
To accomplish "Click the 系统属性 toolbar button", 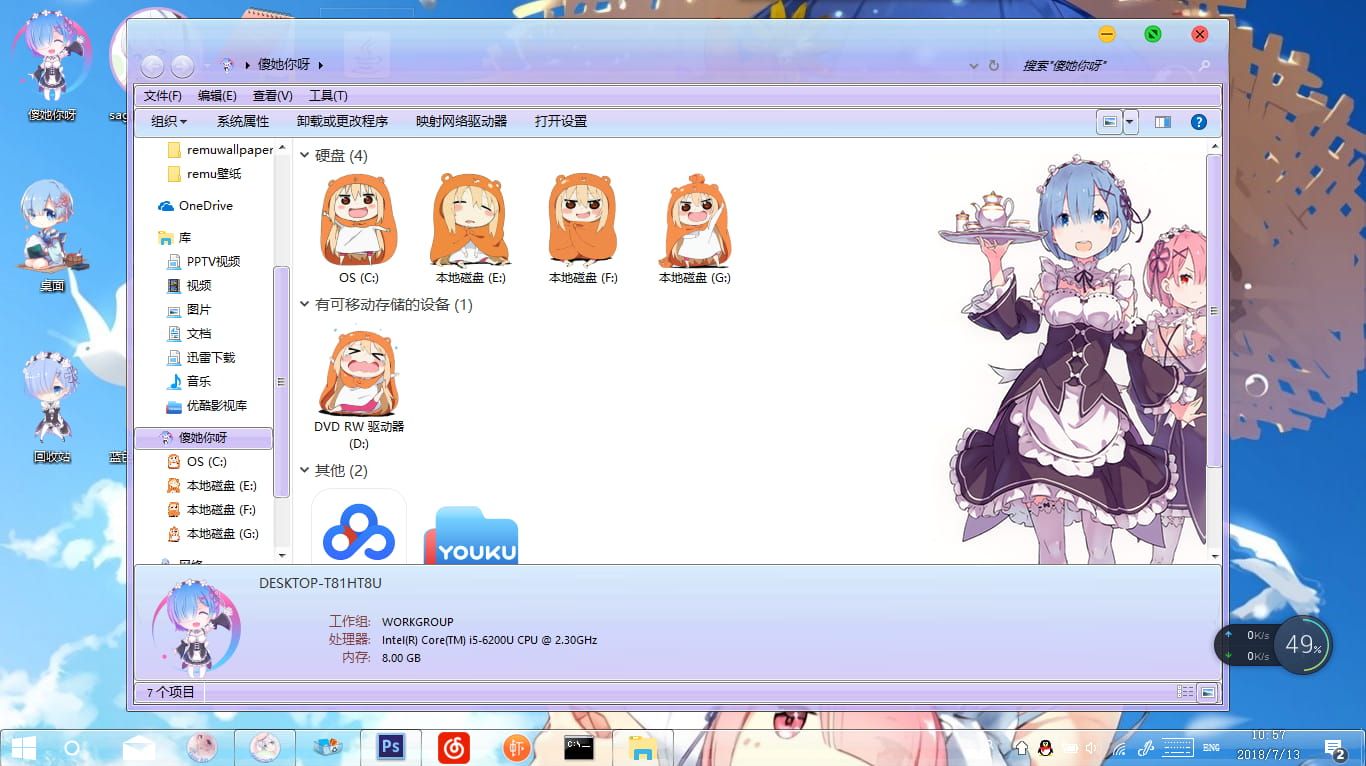I will click(240, 121).
